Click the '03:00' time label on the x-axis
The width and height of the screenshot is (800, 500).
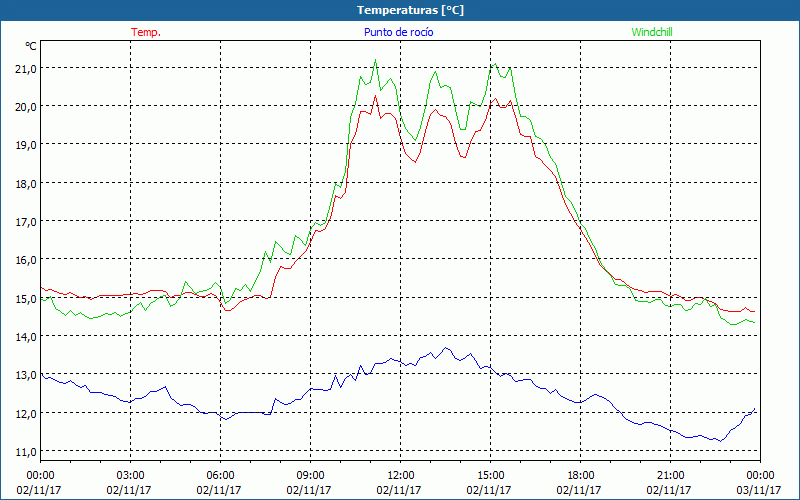click(x=130, y=476)
